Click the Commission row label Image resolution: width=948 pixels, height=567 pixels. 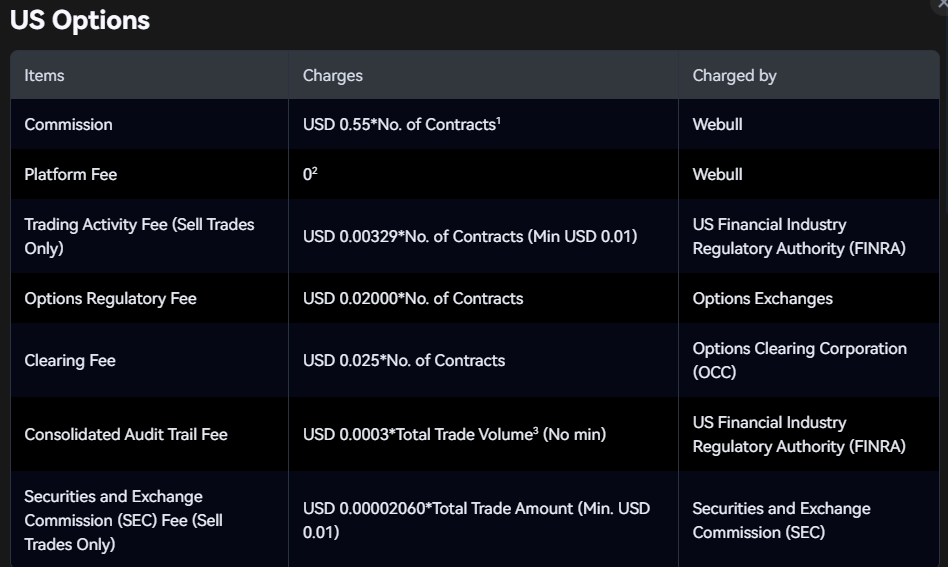coord(68,125)
